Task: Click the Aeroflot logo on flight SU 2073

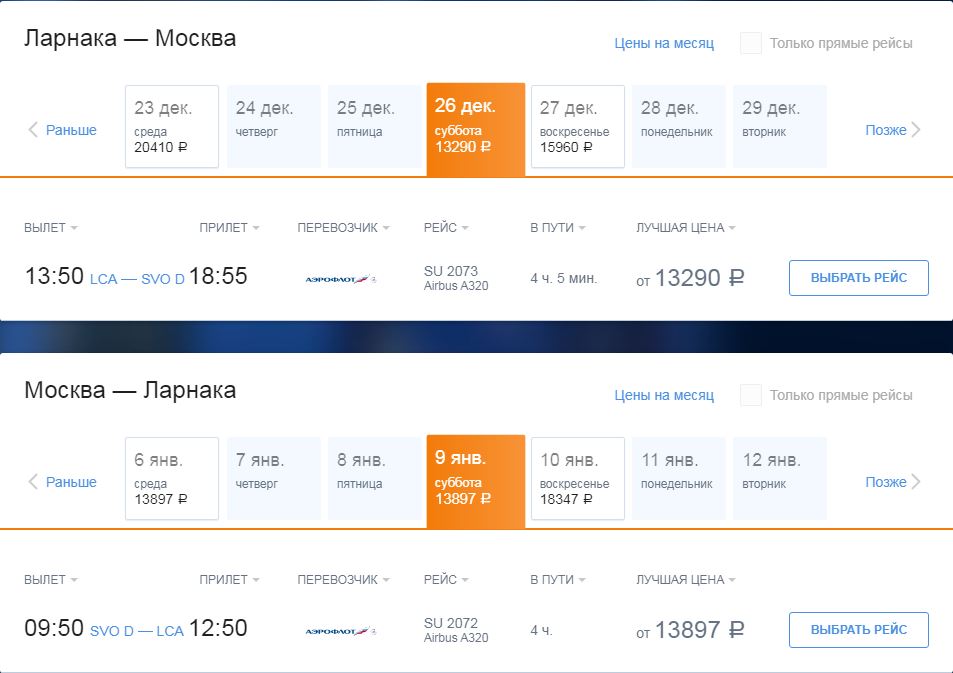Action: 340,279
